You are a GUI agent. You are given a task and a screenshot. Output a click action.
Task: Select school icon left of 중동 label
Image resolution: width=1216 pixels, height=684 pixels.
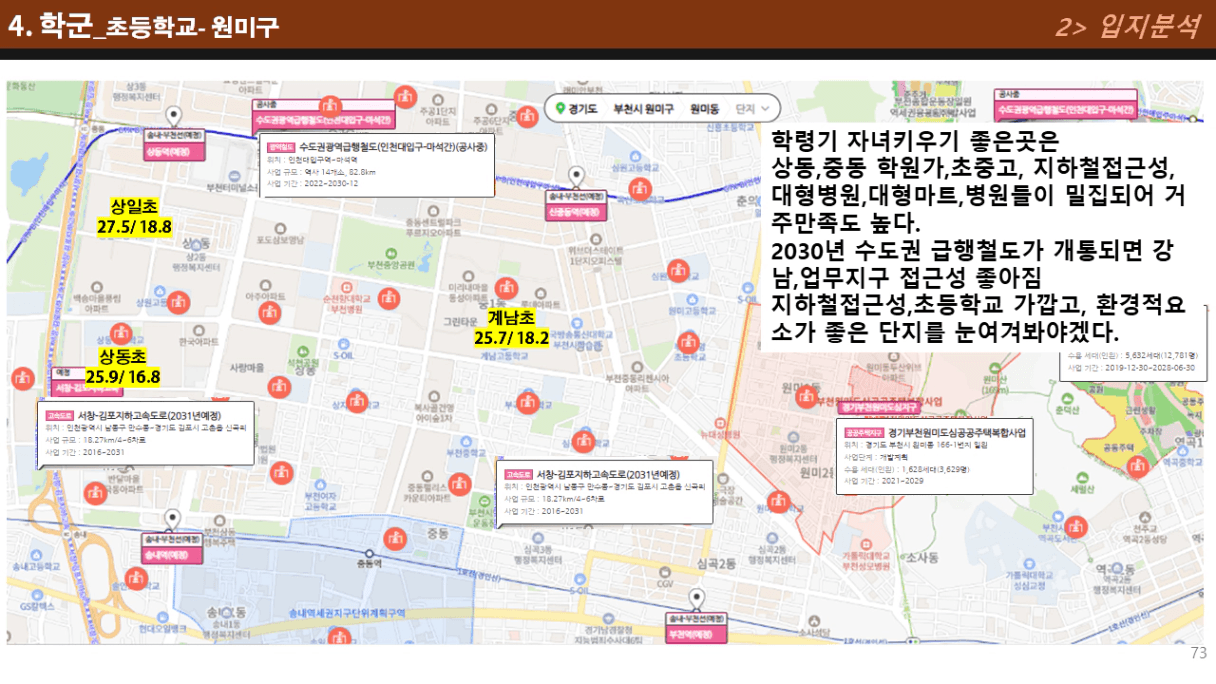coord(395,538)
